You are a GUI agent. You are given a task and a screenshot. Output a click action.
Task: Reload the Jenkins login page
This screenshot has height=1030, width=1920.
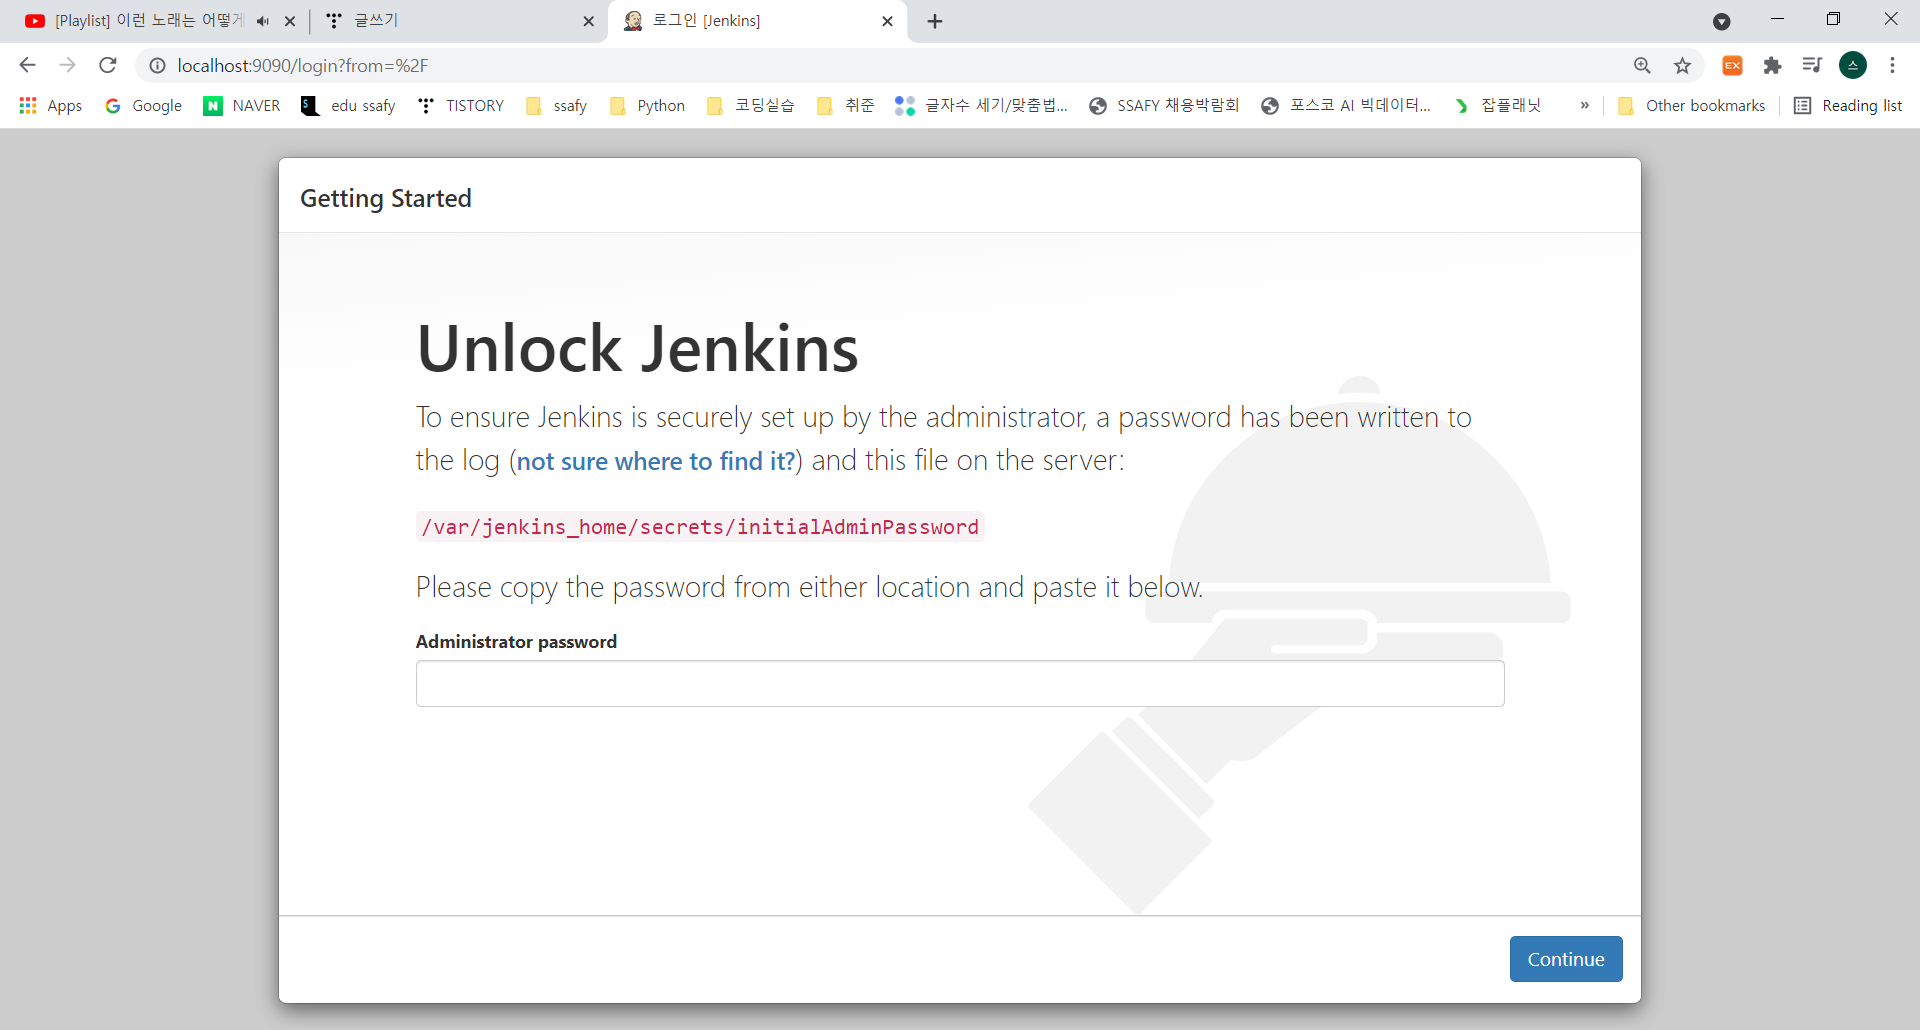pyautogui.click(x=108, y=65)
